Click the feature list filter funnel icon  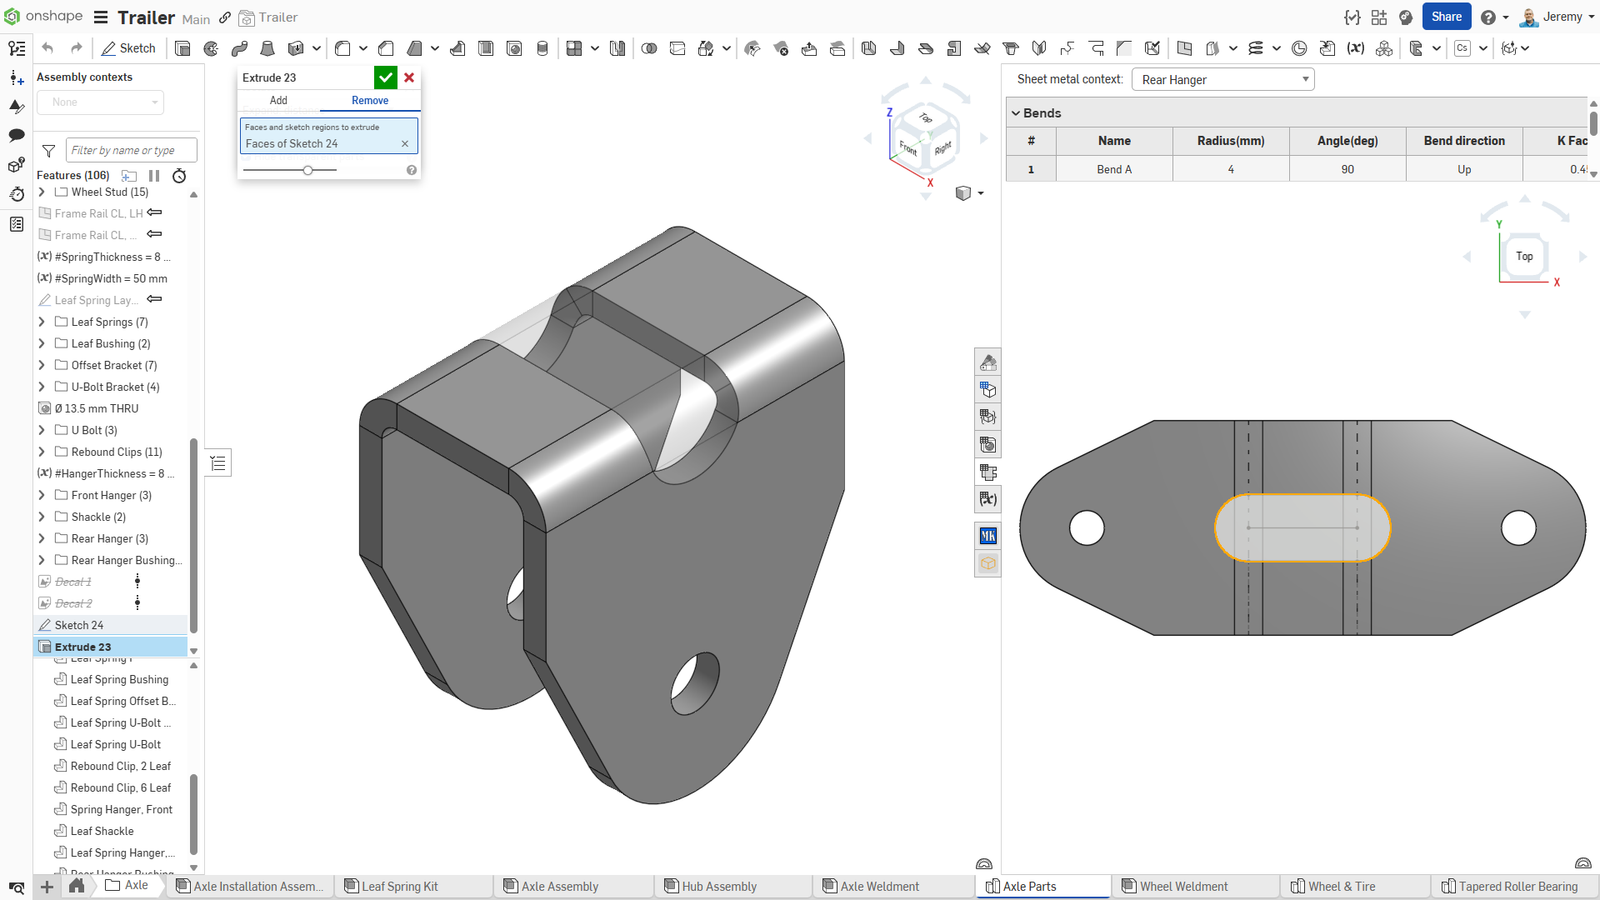click(x=48, y=151)
